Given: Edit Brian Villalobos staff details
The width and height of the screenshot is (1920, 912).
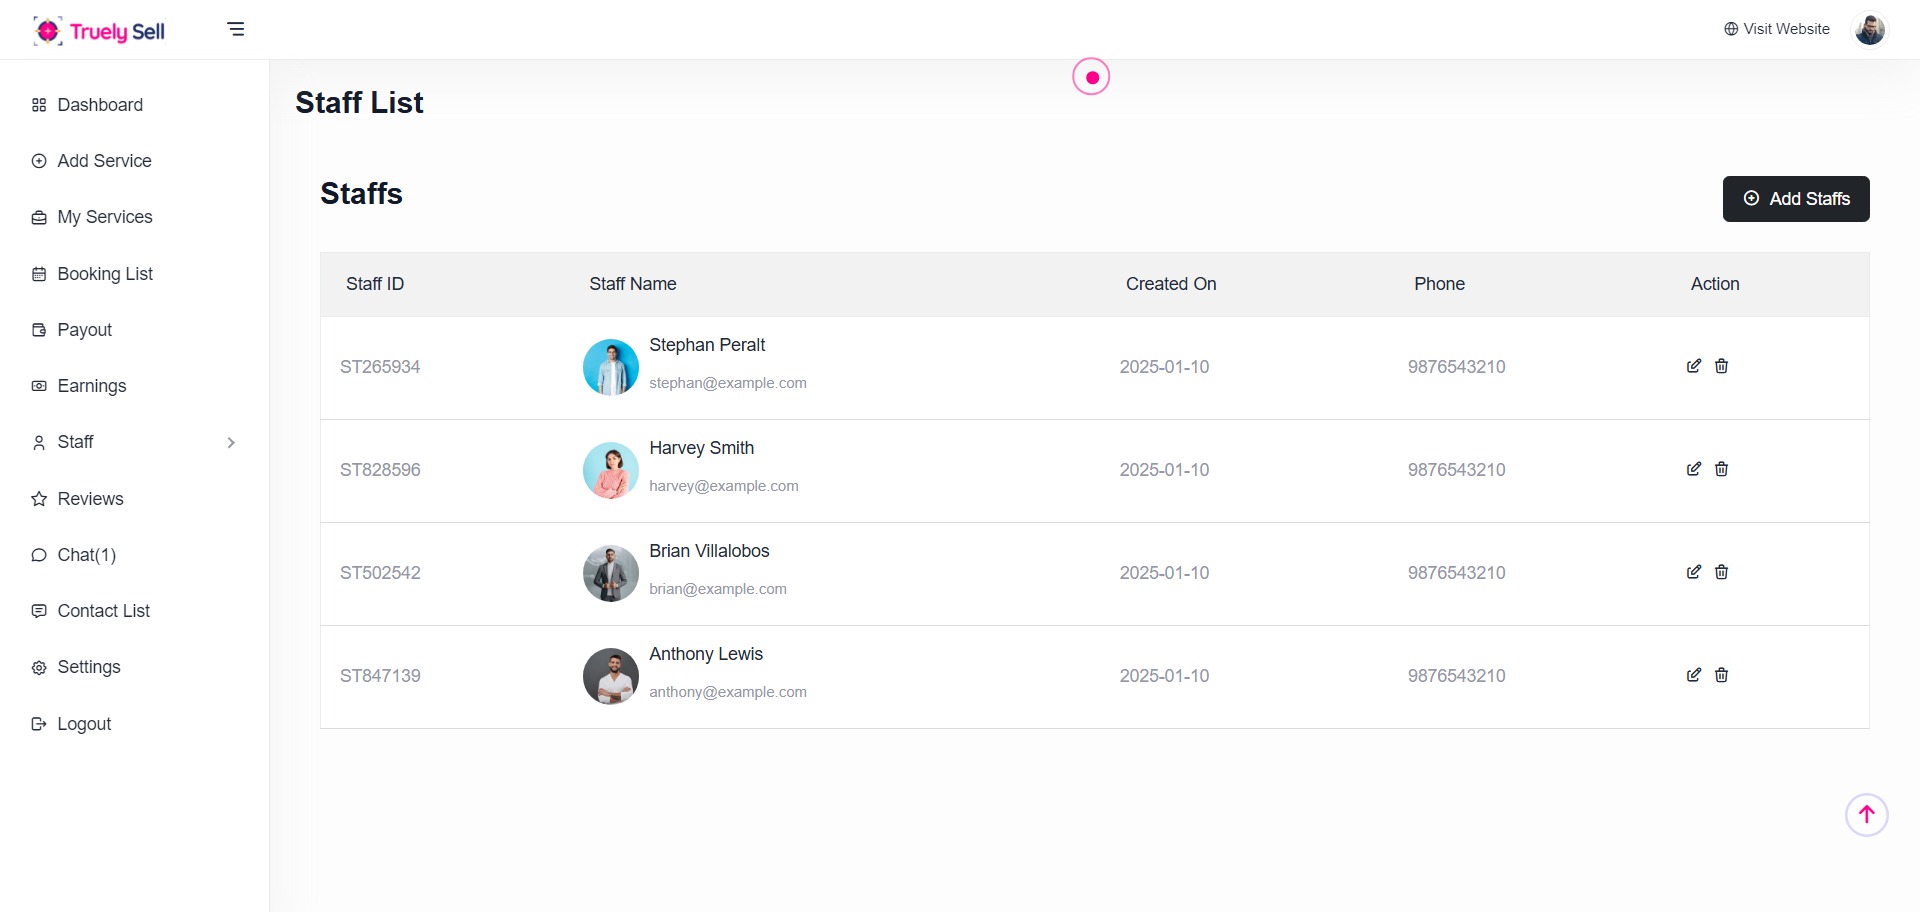Looking at the screenshot, I should [x=1693, y=572].
